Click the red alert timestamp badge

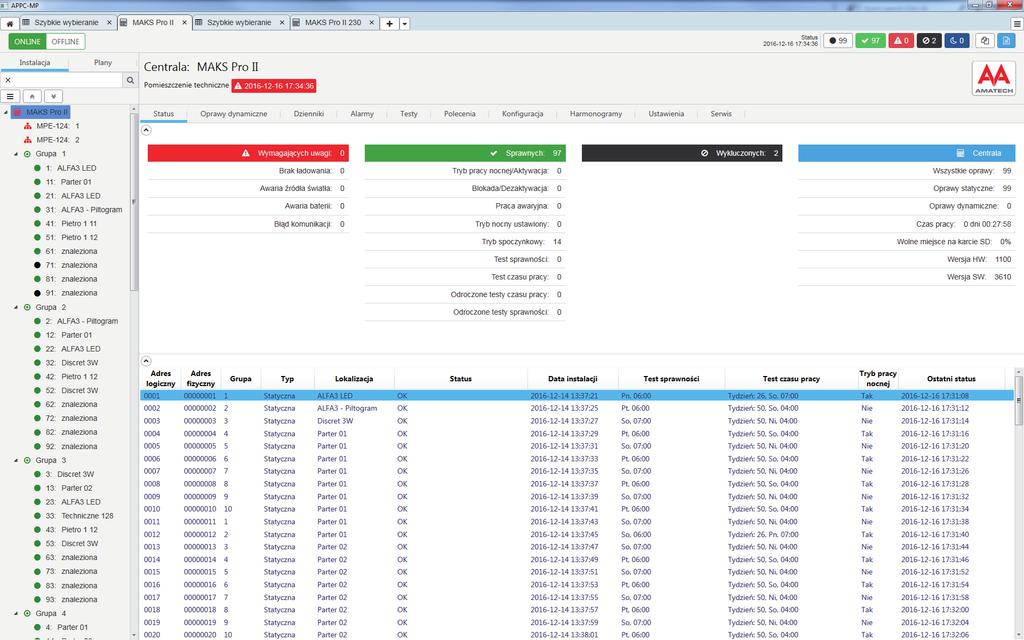tap(274, 86)
